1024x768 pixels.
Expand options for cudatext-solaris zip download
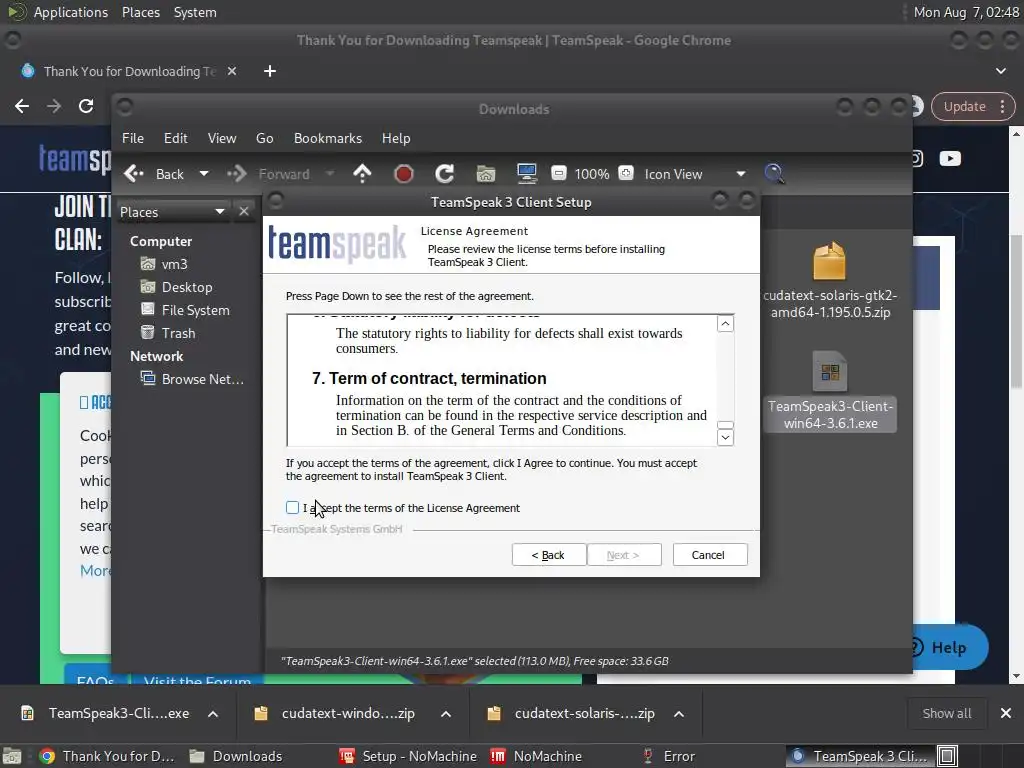tap(679, 714)
